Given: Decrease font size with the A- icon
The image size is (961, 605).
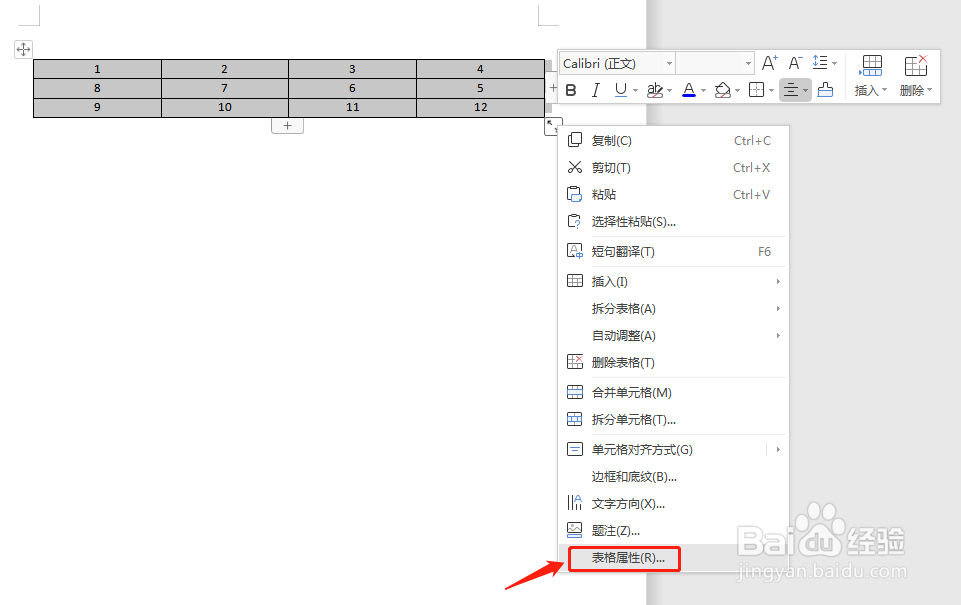Looking at the screenshot, I should [794, 62].
